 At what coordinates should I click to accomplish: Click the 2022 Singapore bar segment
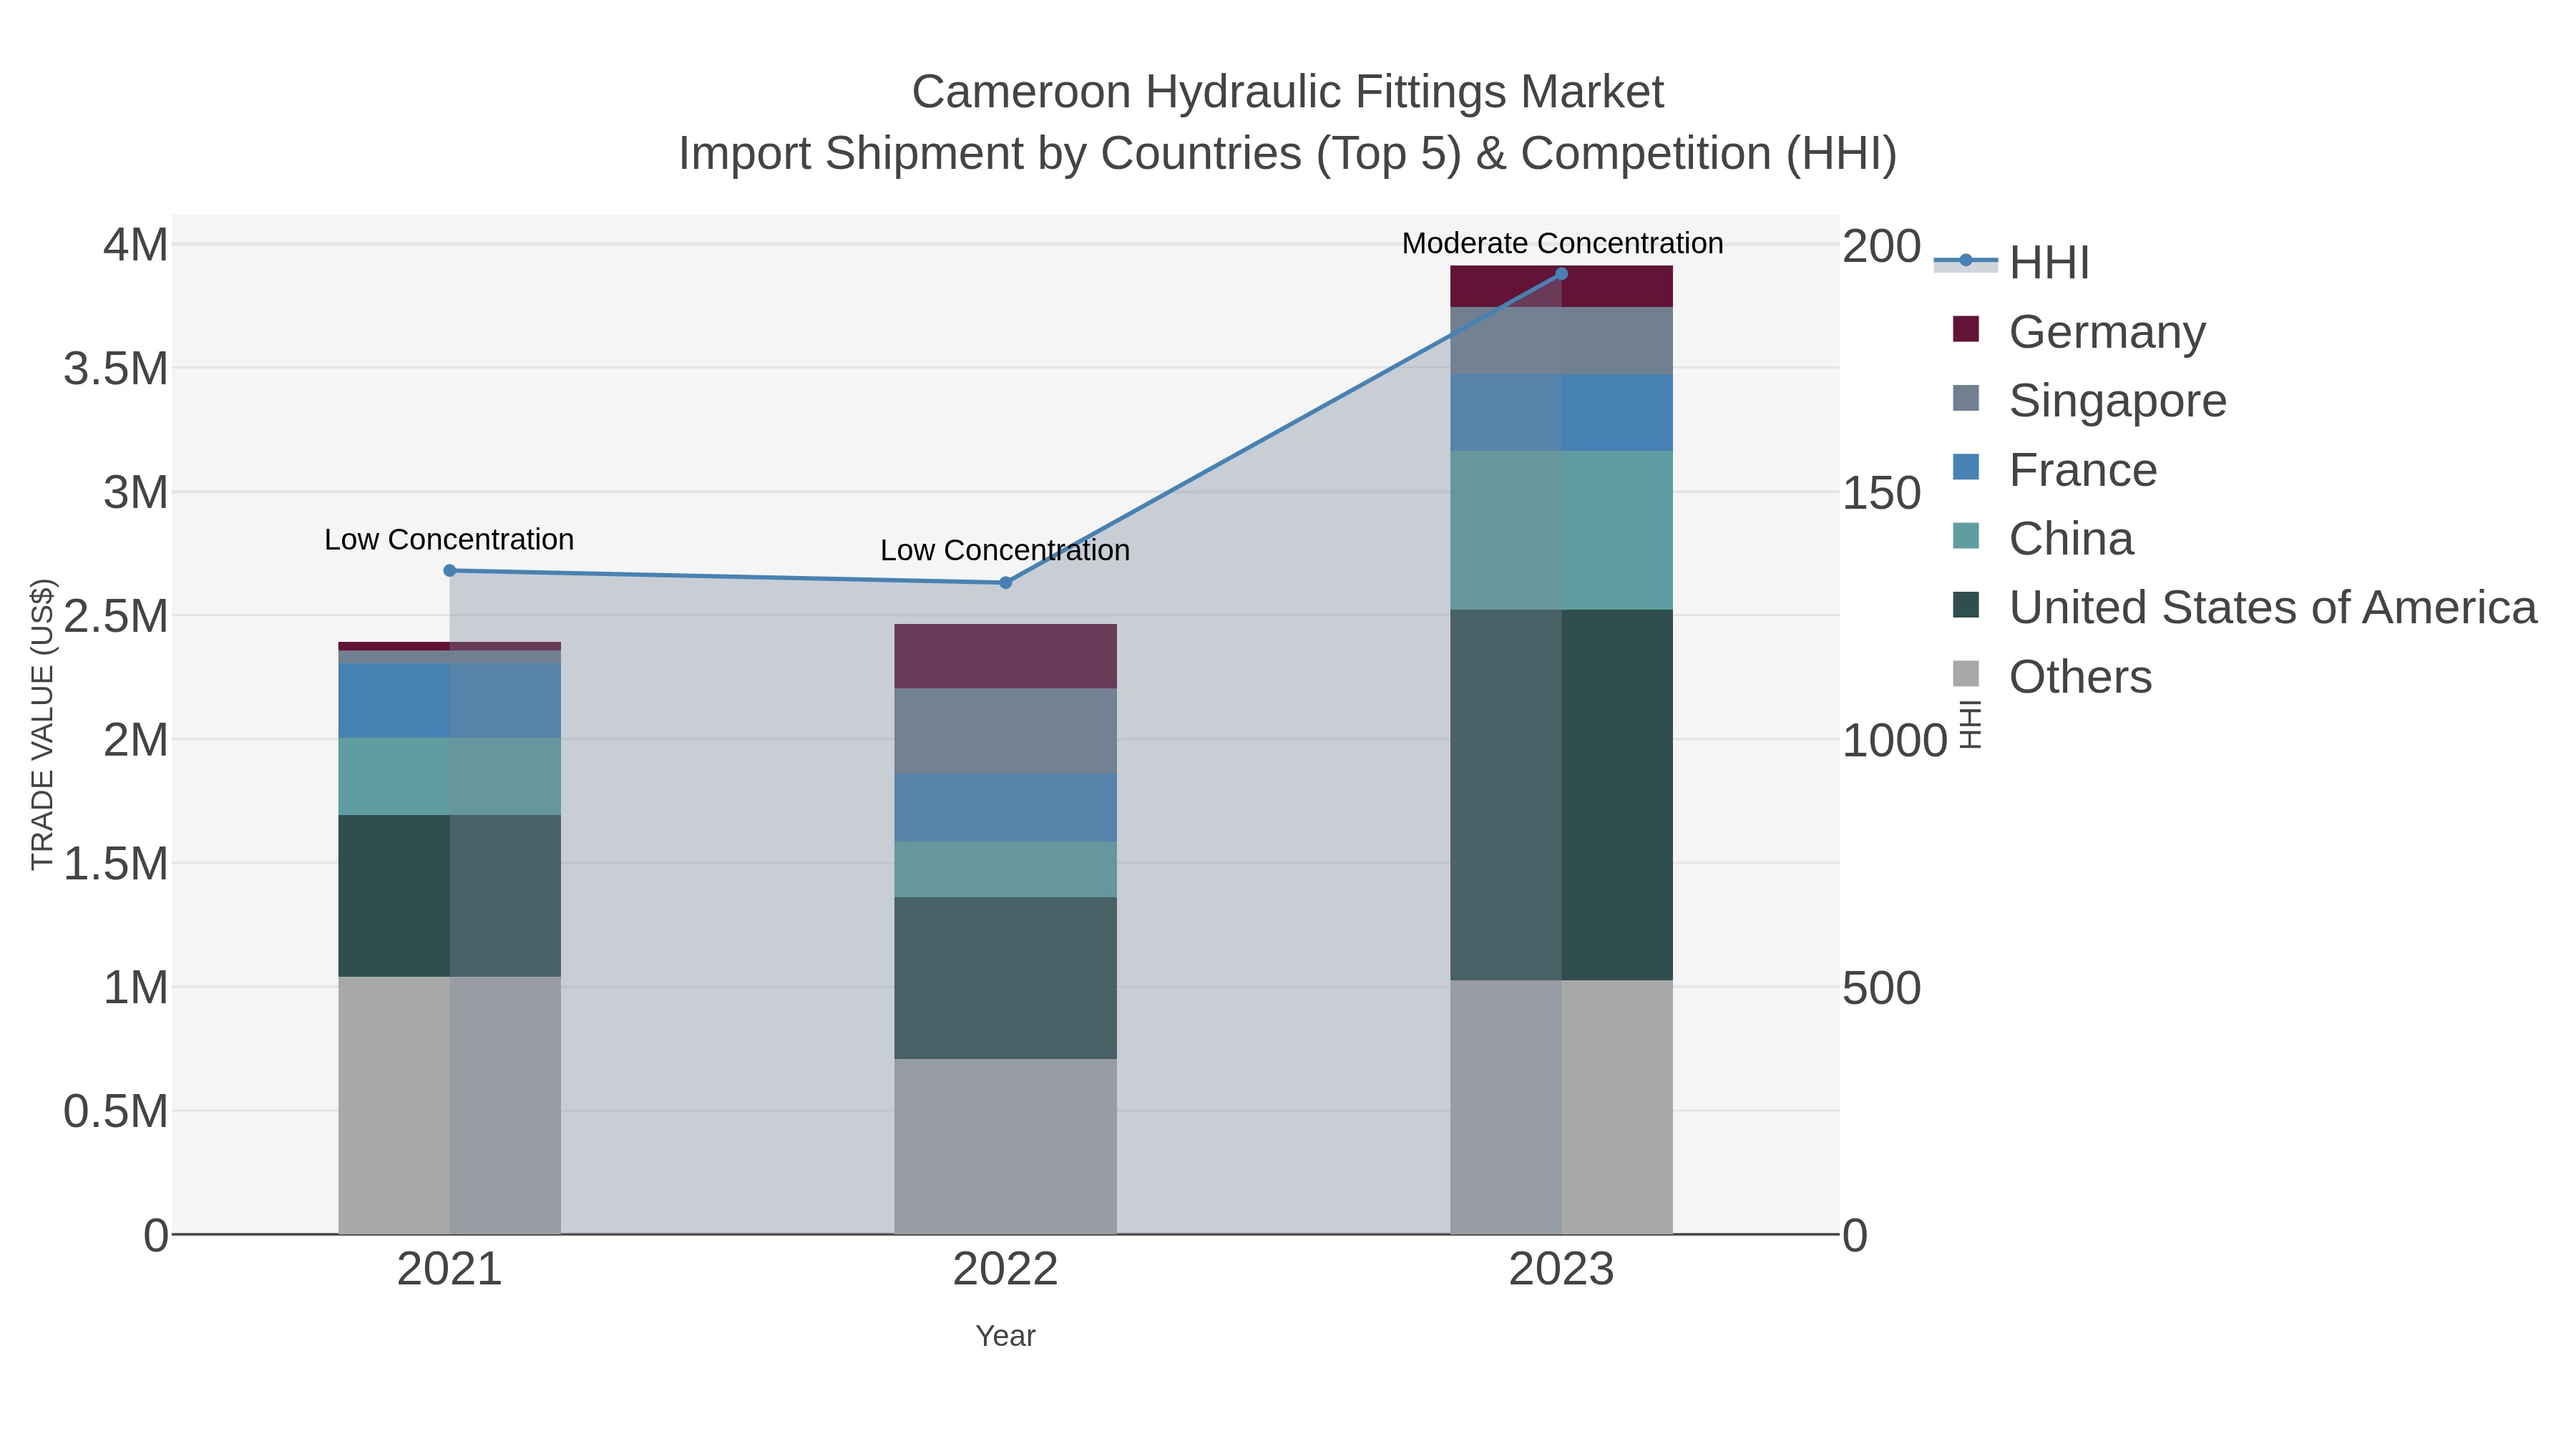1006,730
